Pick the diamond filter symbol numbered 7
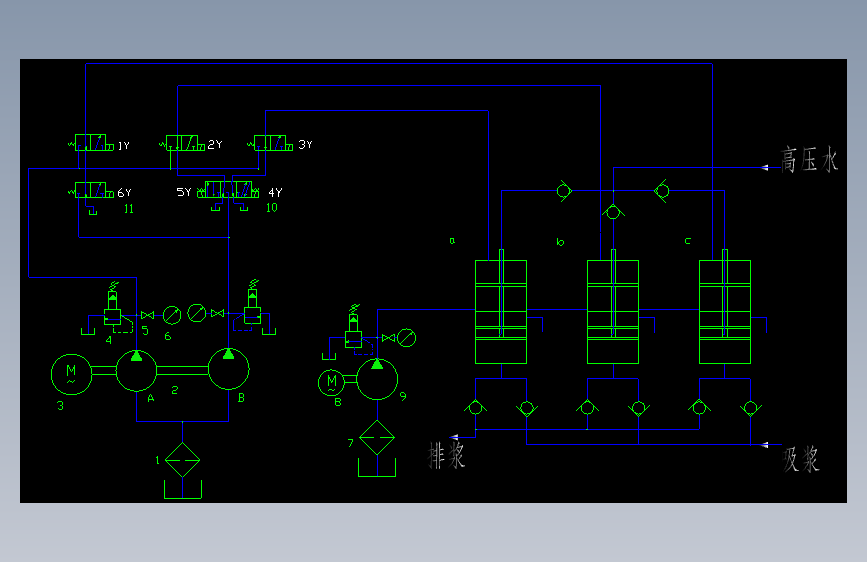The height and width of the screenshot is (562, 867). pos(377,438)
